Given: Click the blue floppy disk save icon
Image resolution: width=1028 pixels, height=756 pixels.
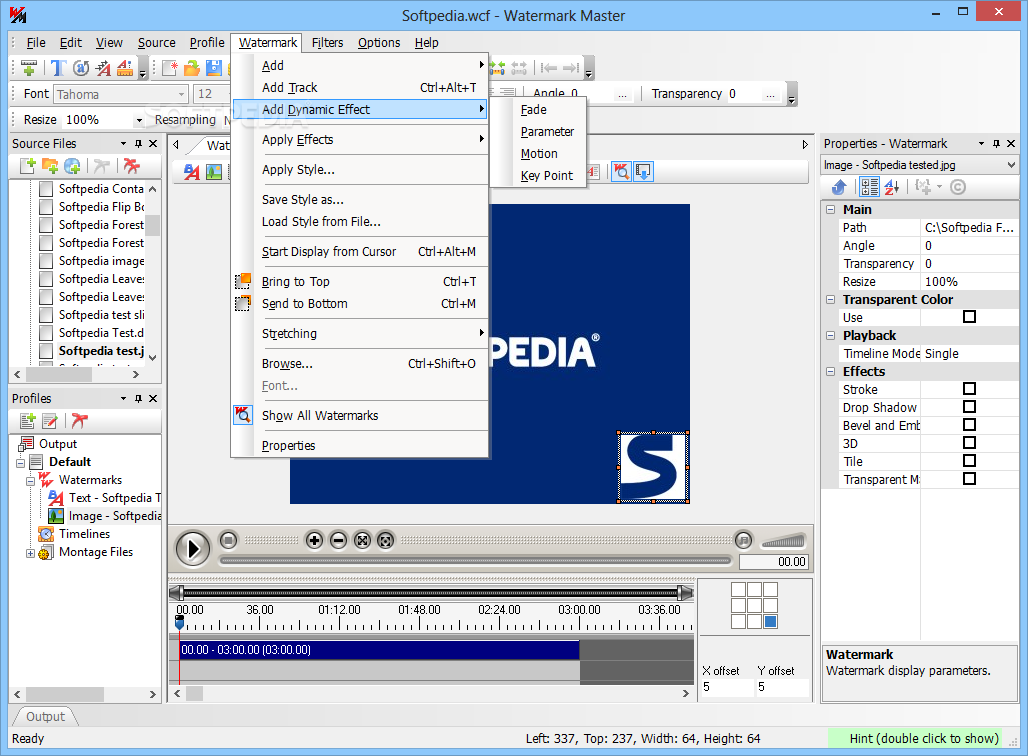Looking at the screenshot, I should [214, 68].
